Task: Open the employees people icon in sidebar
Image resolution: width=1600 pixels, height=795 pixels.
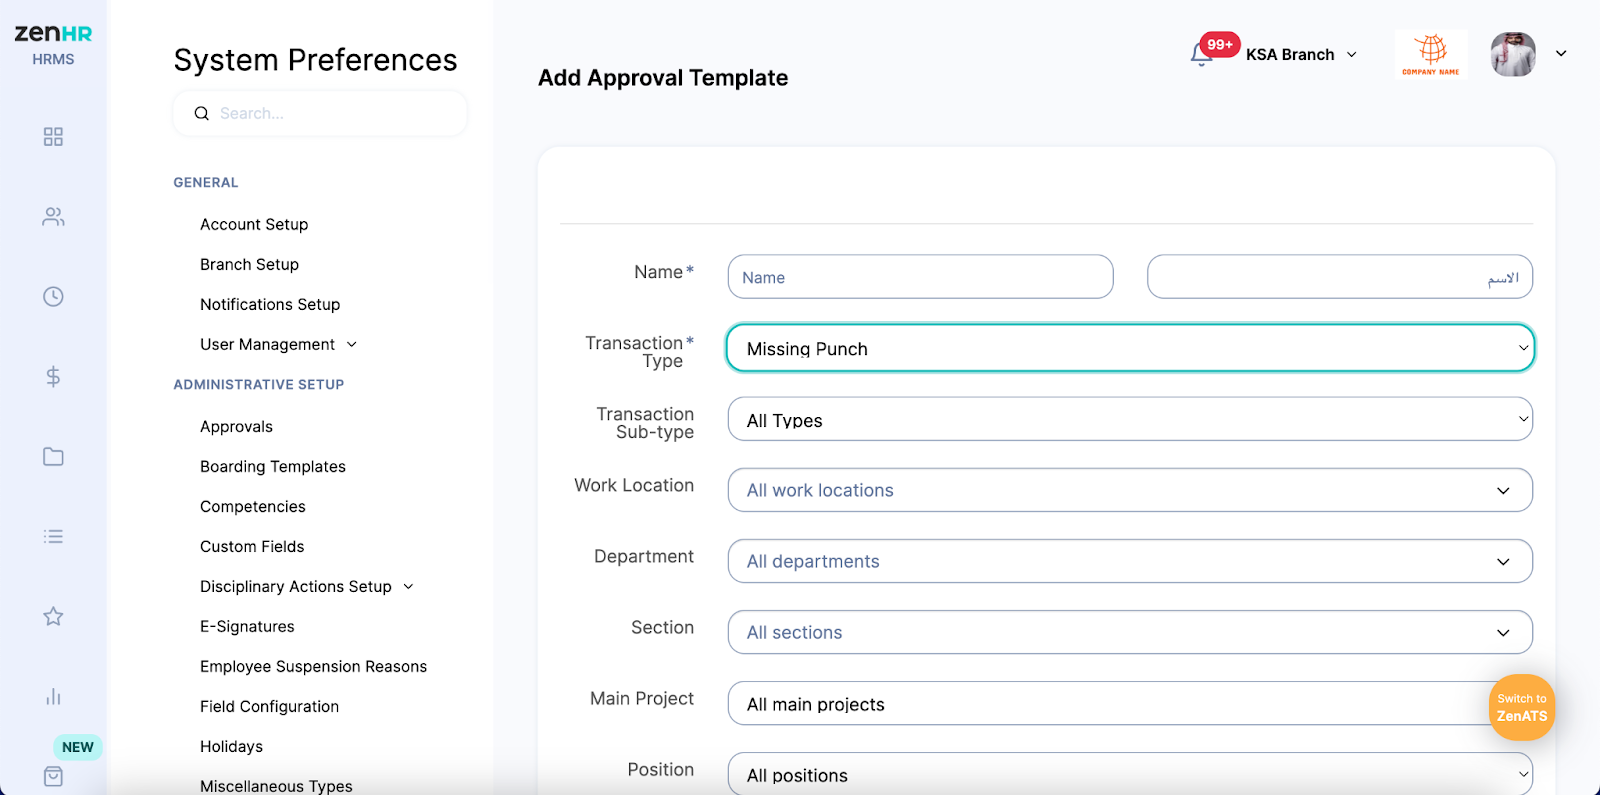Action: pos(53,217)
